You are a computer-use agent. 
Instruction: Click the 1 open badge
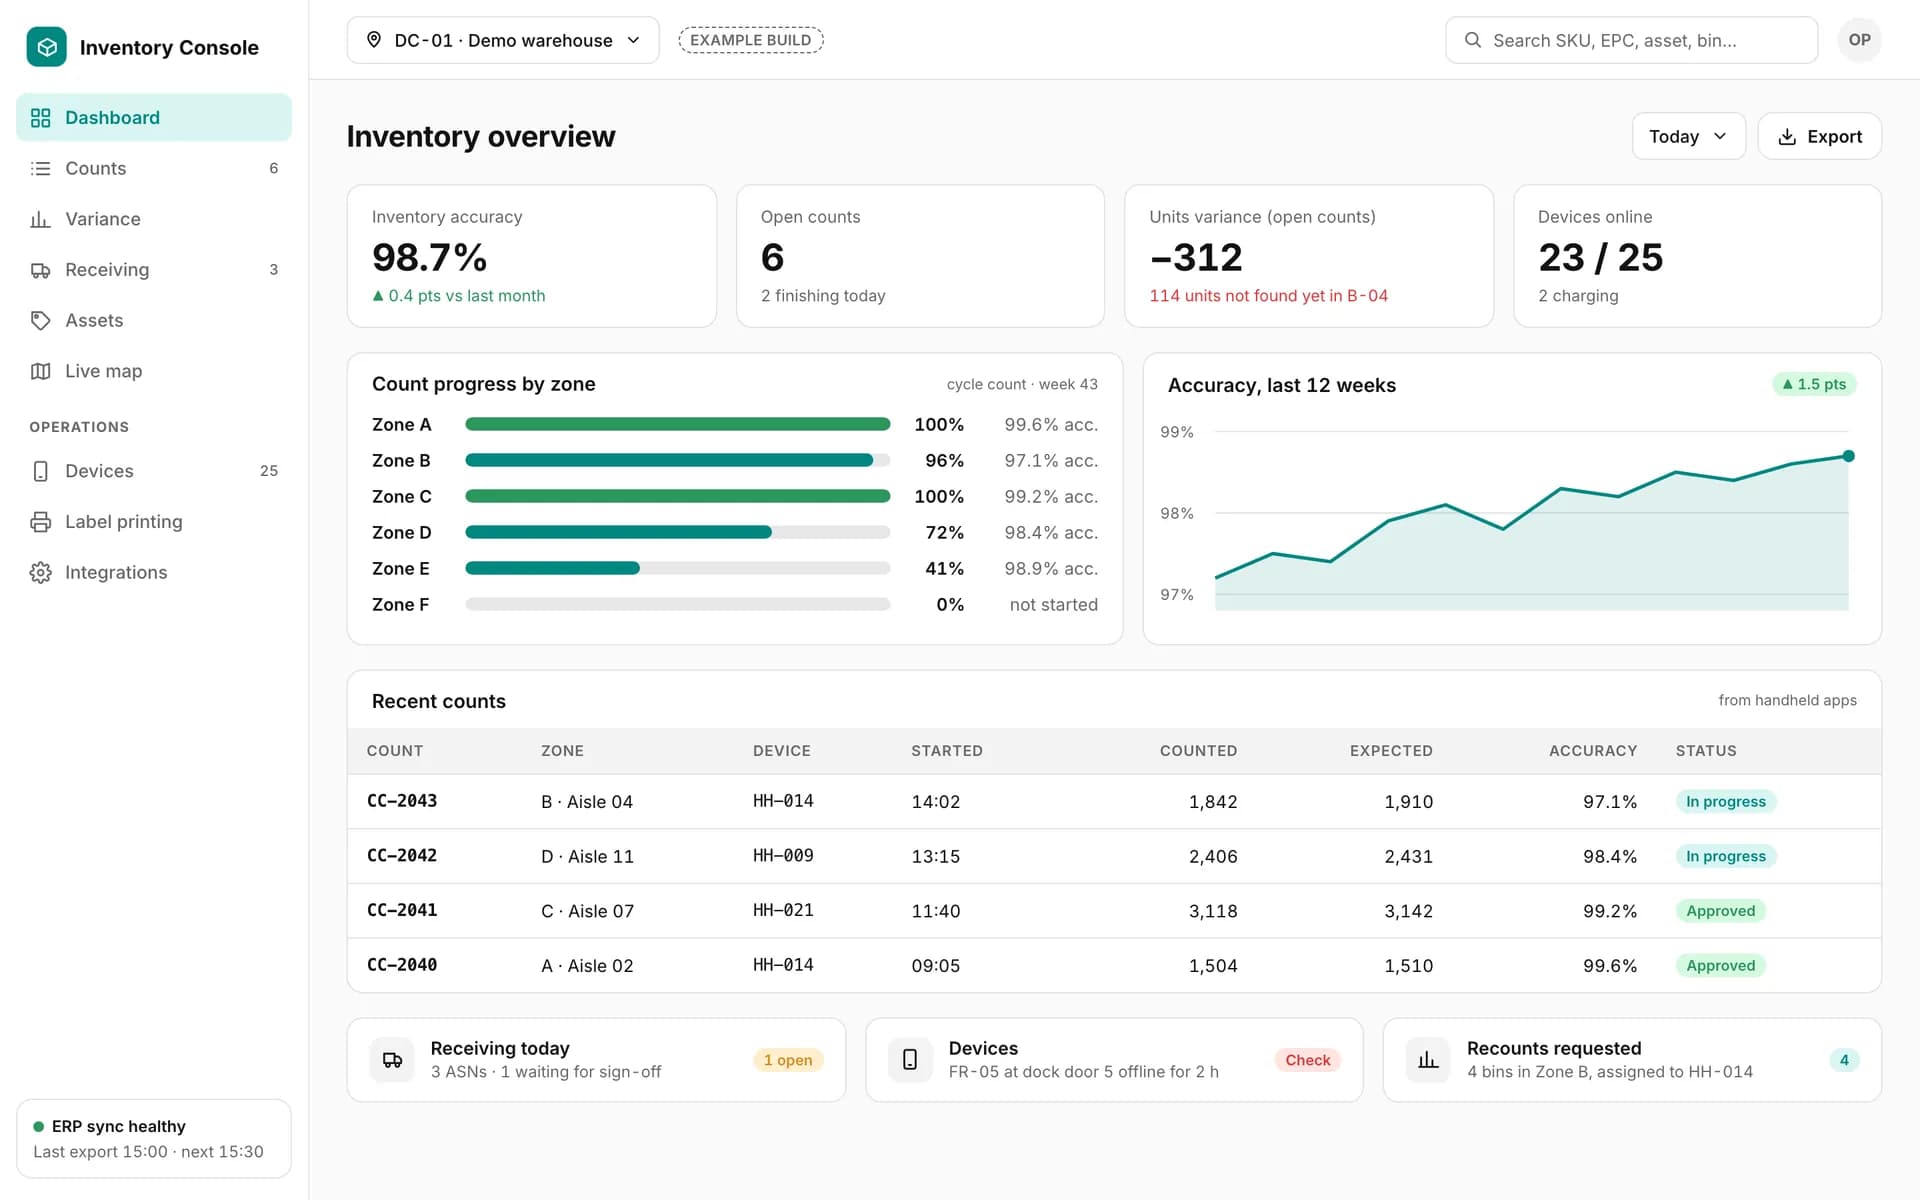788,1060
